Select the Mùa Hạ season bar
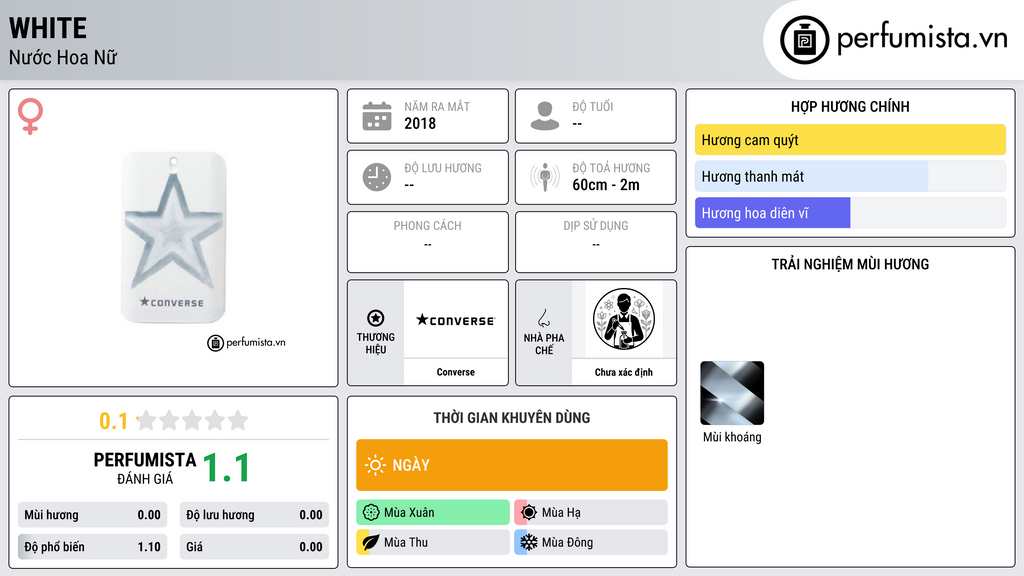 [591, 513]
